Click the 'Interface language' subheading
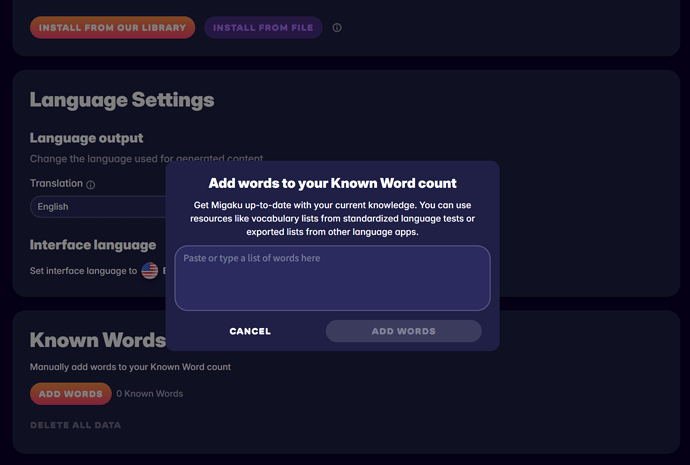Viewport: 690px width, 465px height. coord(93,245)
